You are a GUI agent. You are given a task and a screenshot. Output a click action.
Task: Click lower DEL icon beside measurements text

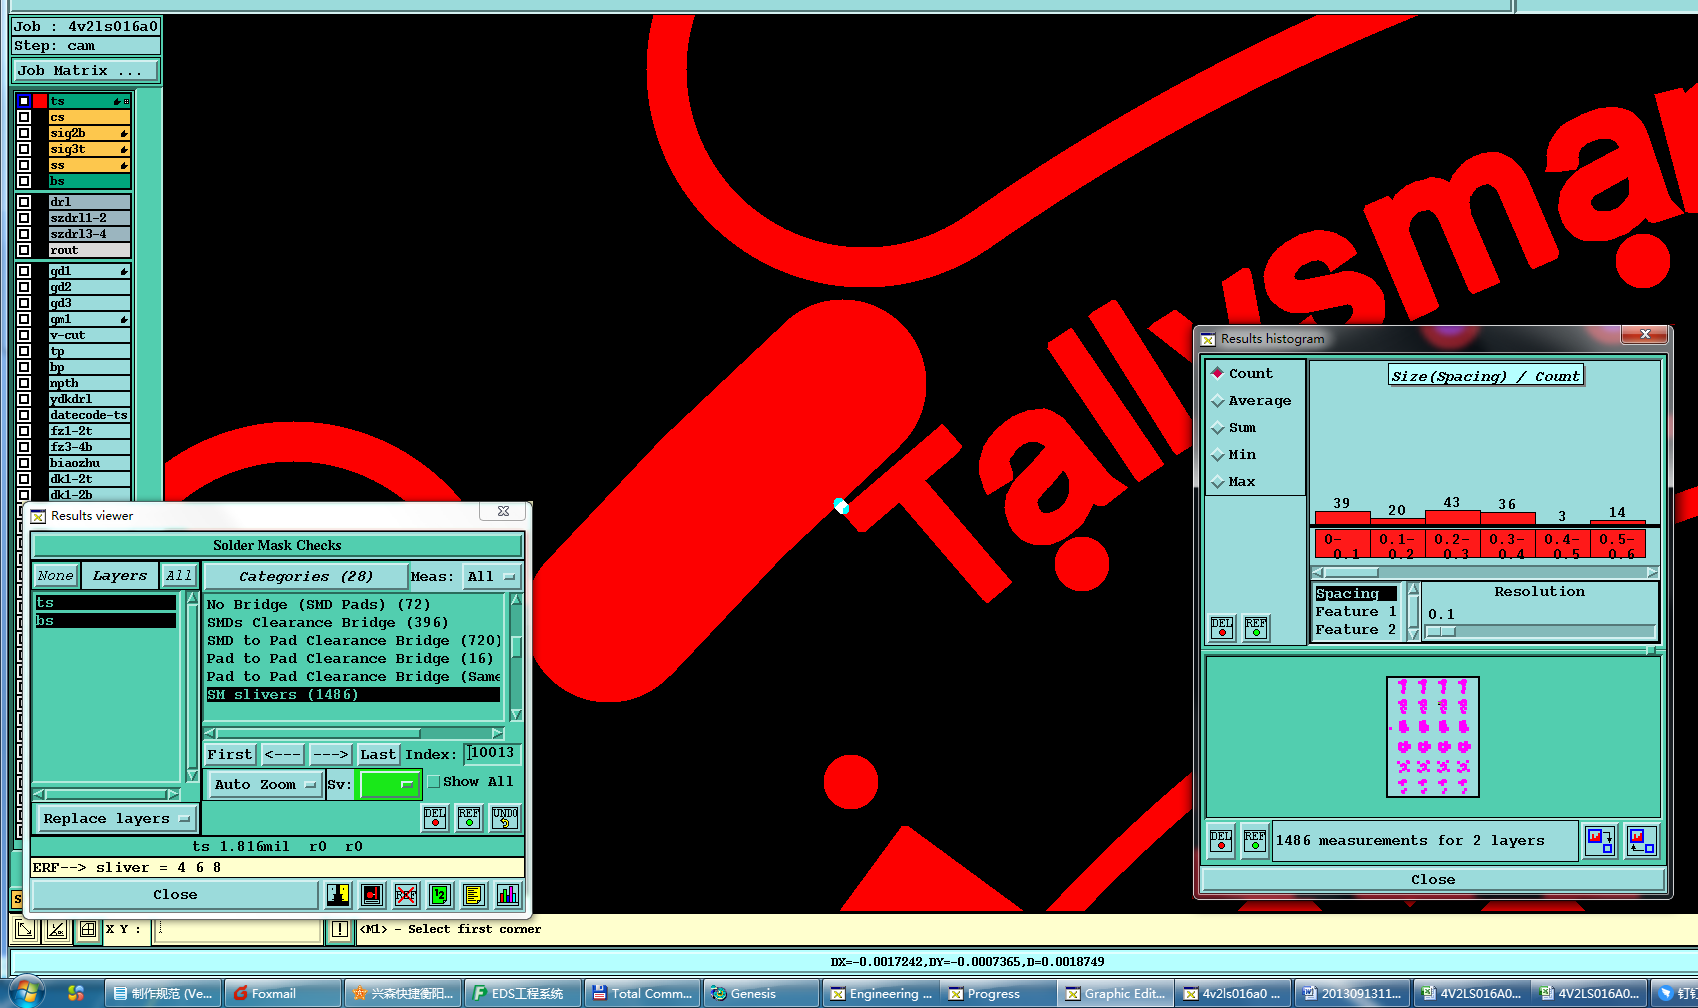pos(1221,841)
